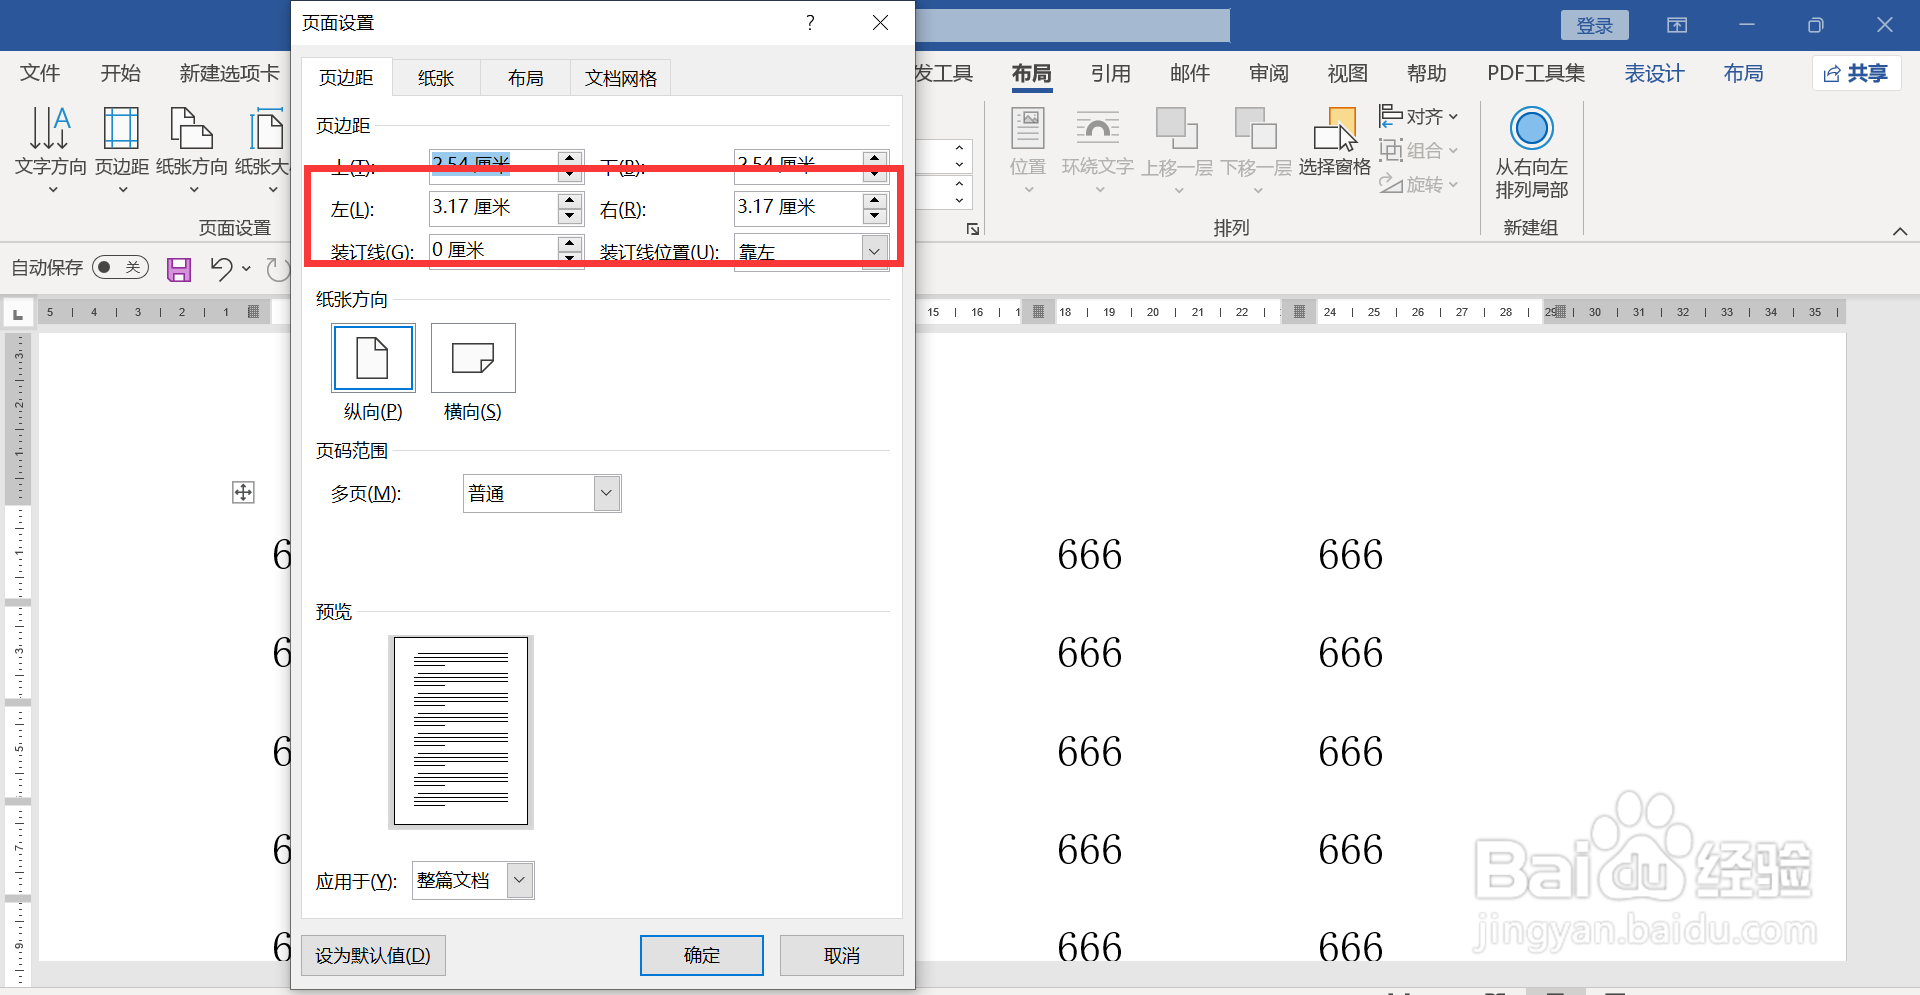1920x995 pixels.
Task: Click the Align (对齐) ribbon button
Action: click(1419, 116)
